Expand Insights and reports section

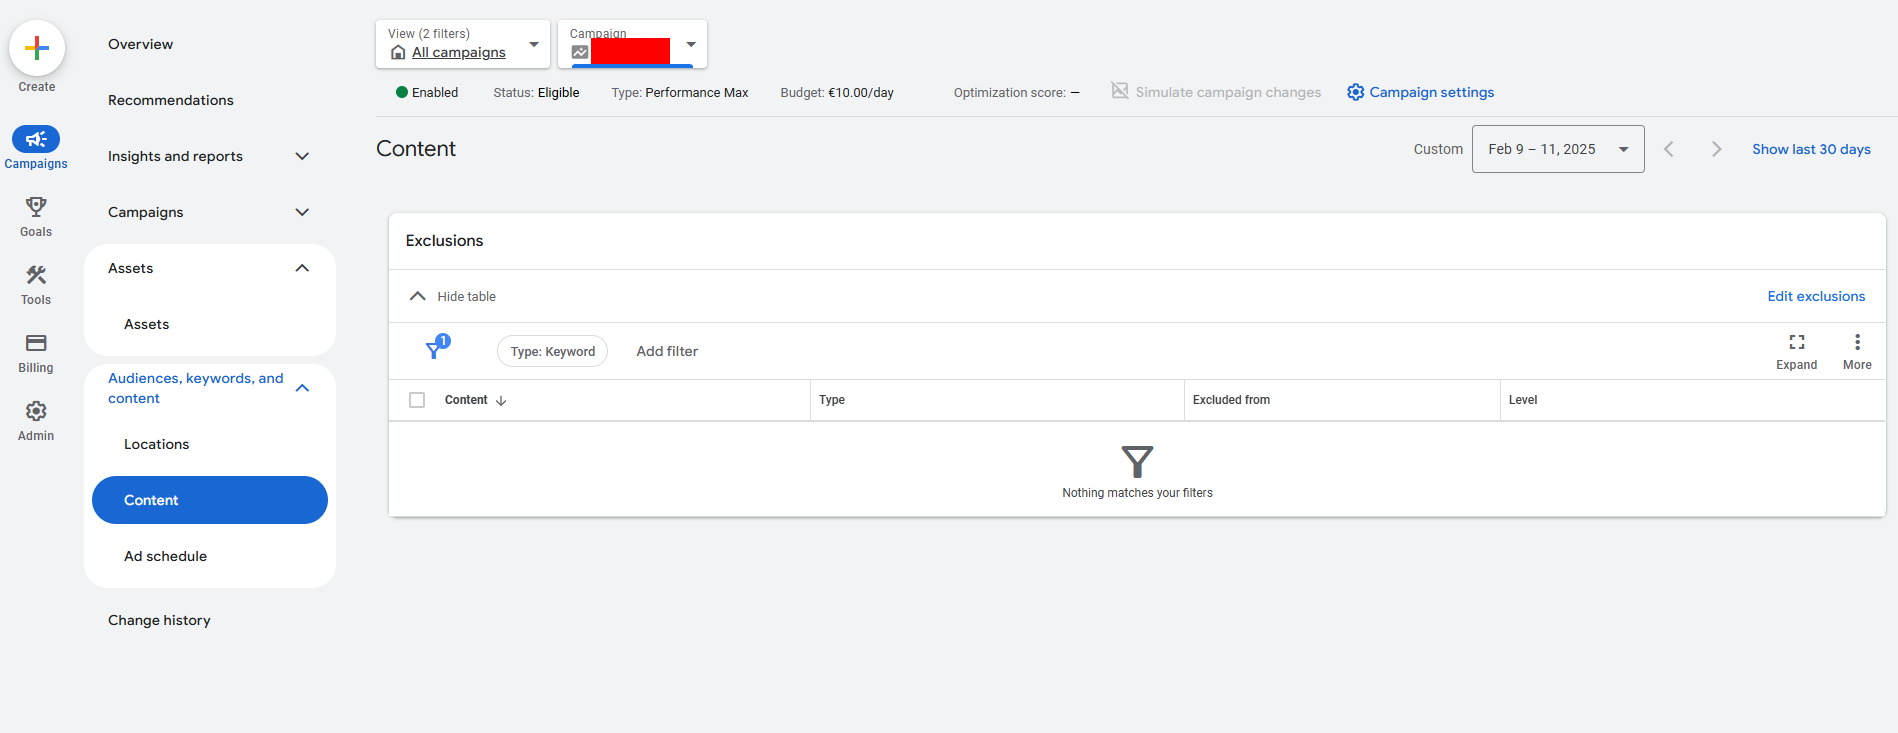(x=302, y=156)
